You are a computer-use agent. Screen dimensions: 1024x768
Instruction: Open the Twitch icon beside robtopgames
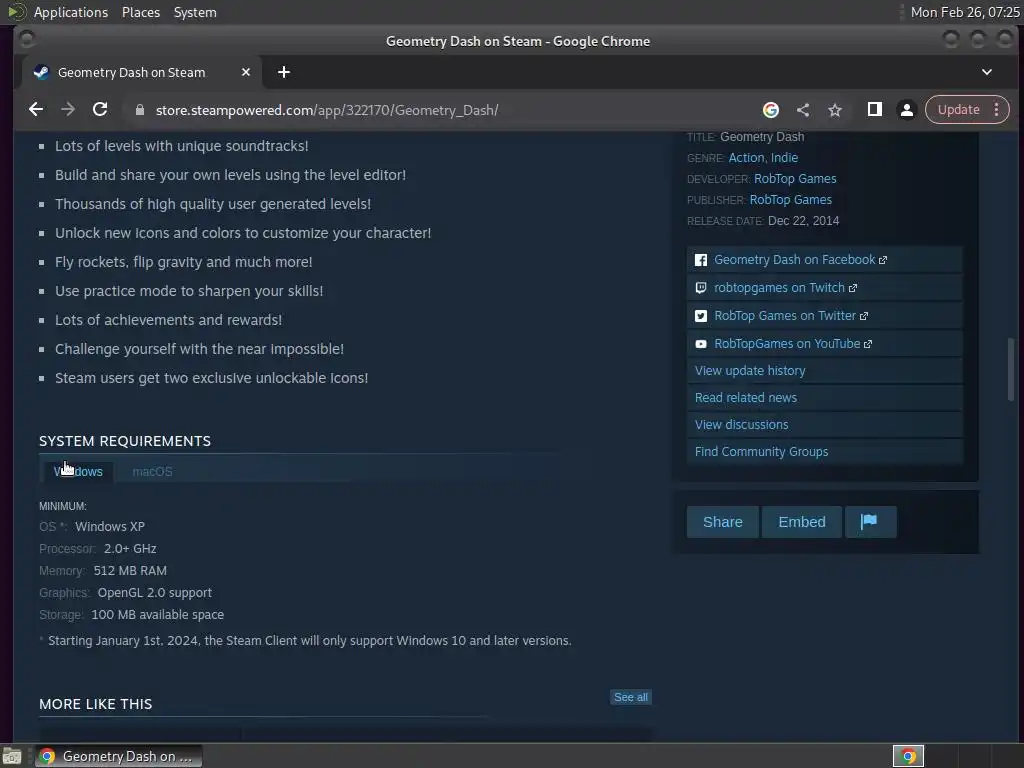(x=701, y=288)
